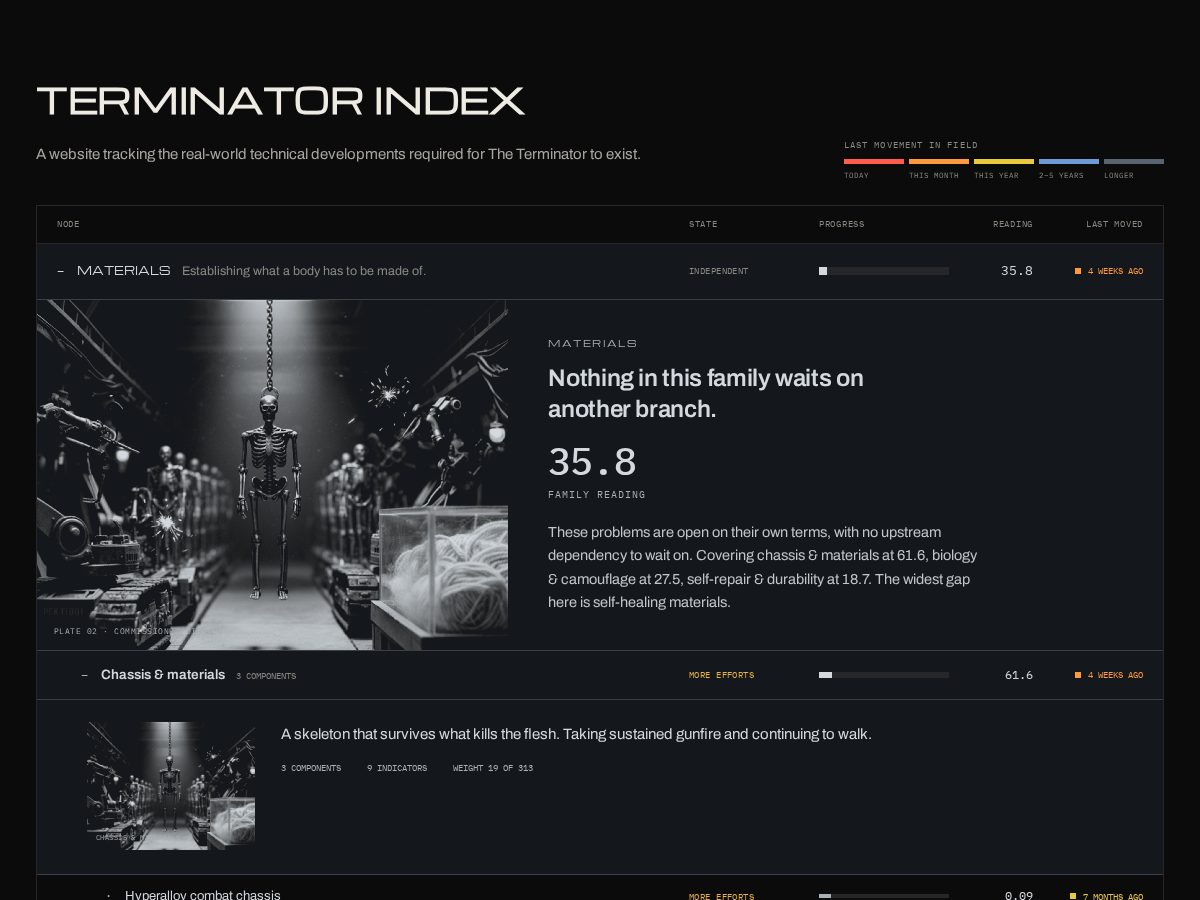This screenshot has width=1200, height=900.
Task: Click the 'A skeleton that survives' description
Action: pos(576,734)
